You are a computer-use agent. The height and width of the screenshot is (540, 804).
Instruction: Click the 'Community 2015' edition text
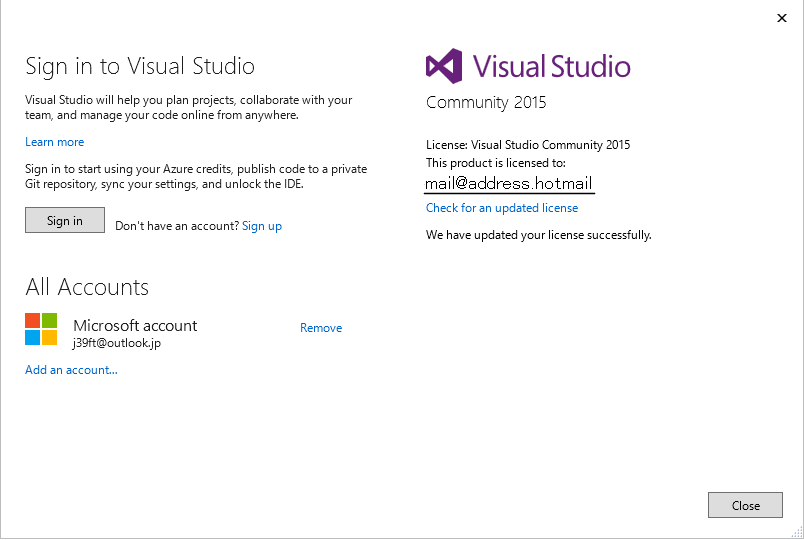[486, 102]
